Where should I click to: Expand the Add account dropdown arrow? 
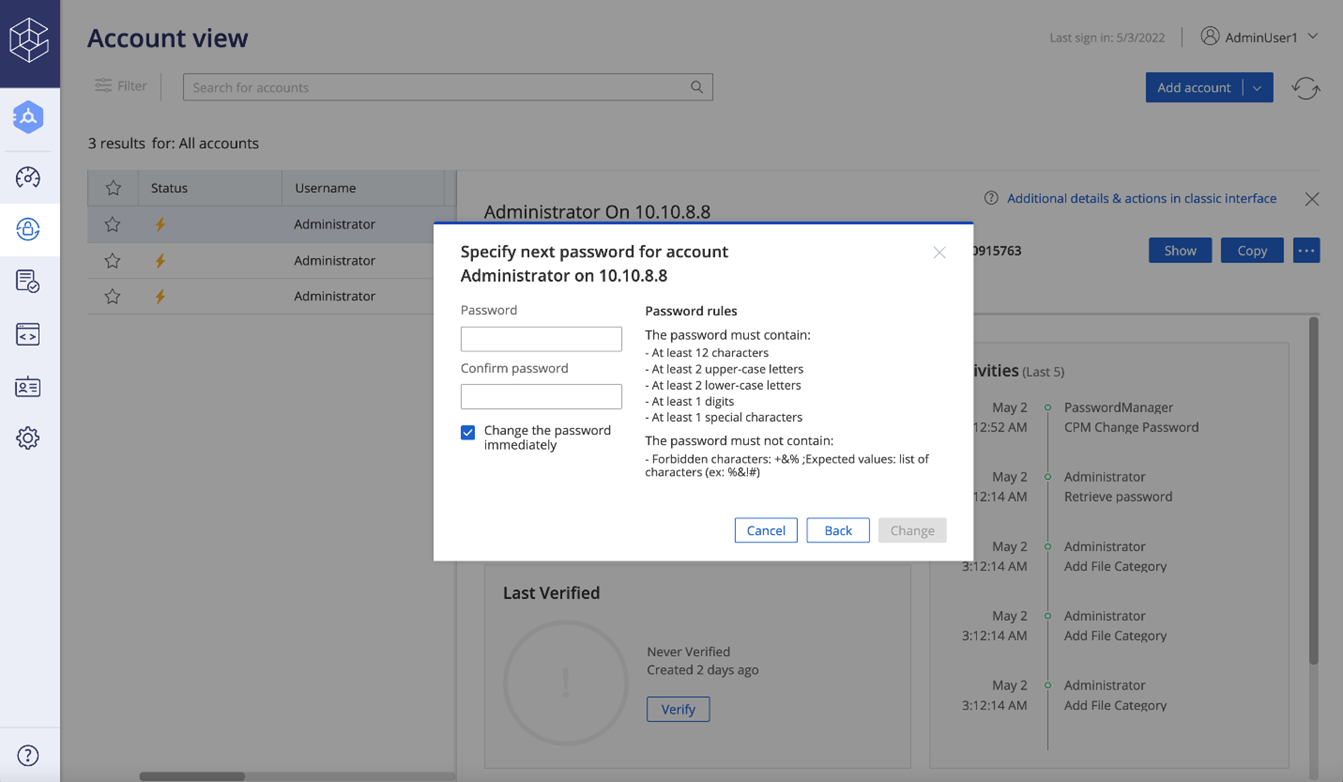1257,88
